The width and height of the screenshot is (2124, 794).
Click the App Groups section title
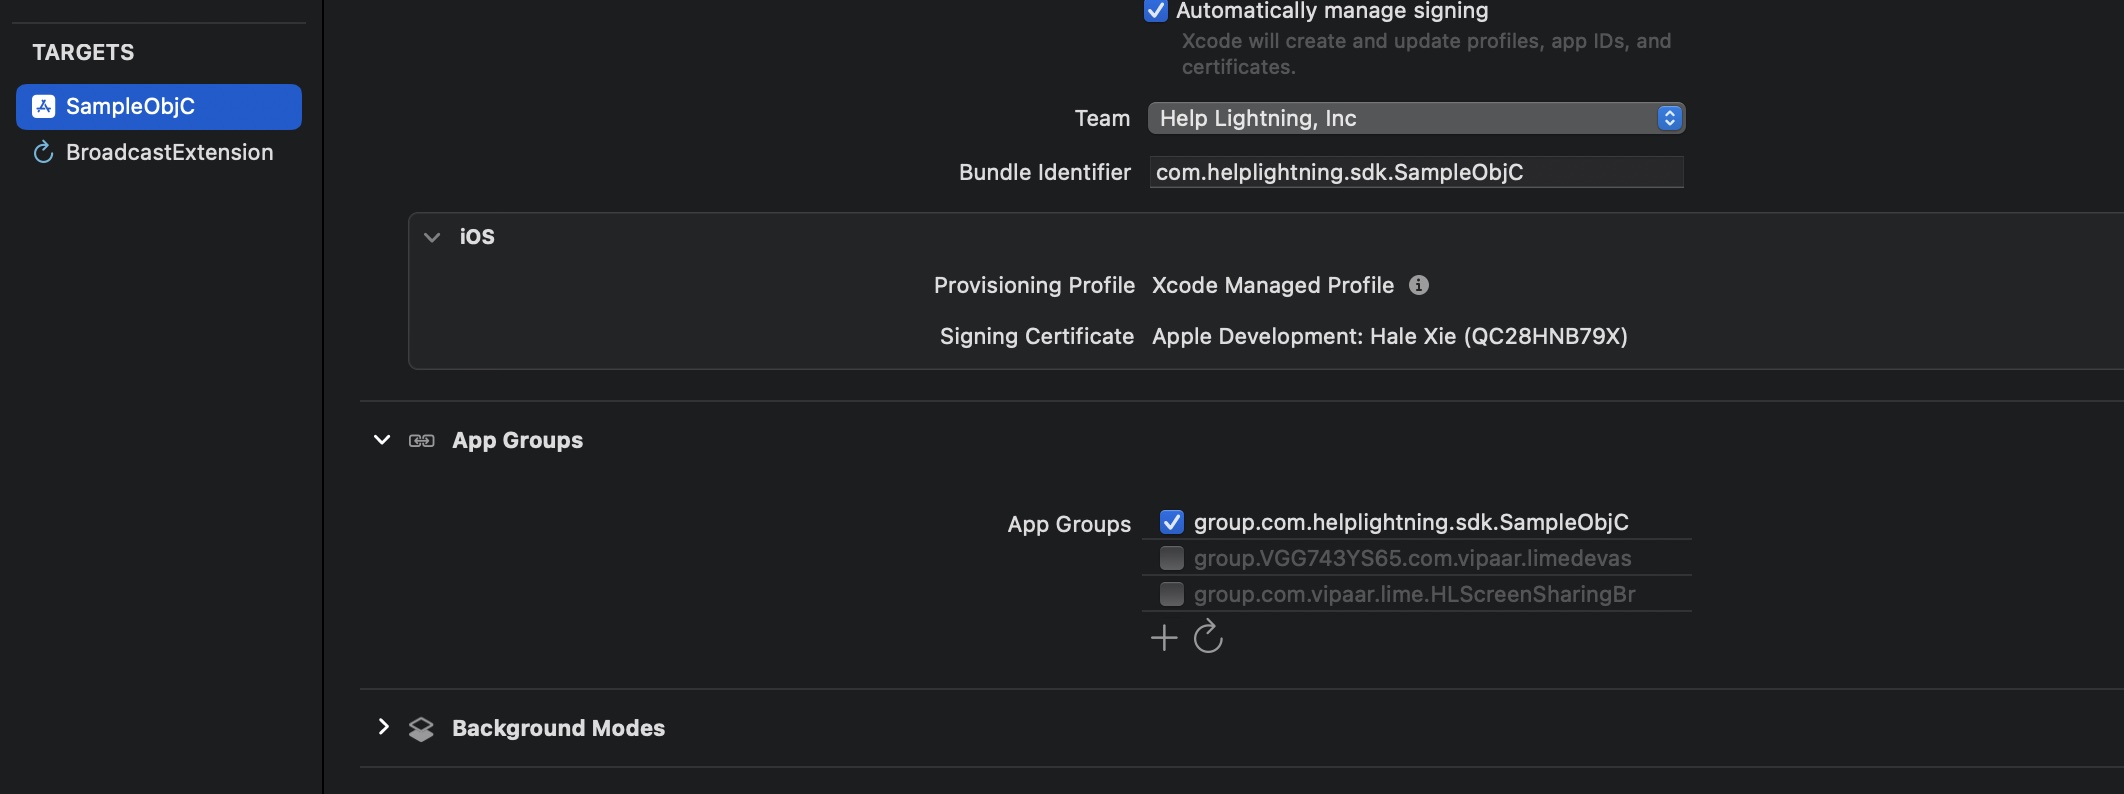click(x=517, y=441)
